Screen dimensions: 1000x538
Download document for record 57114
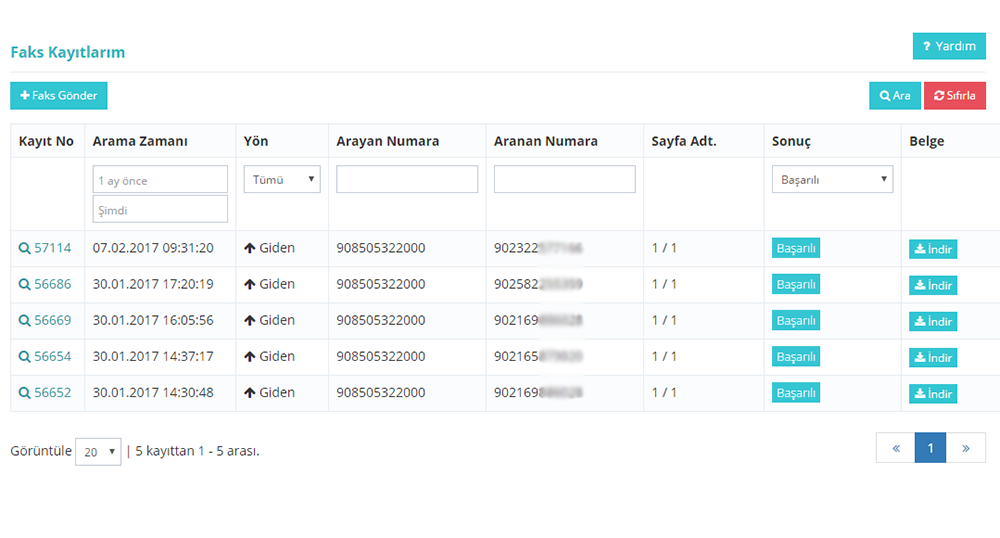click(x=932, y=249)
